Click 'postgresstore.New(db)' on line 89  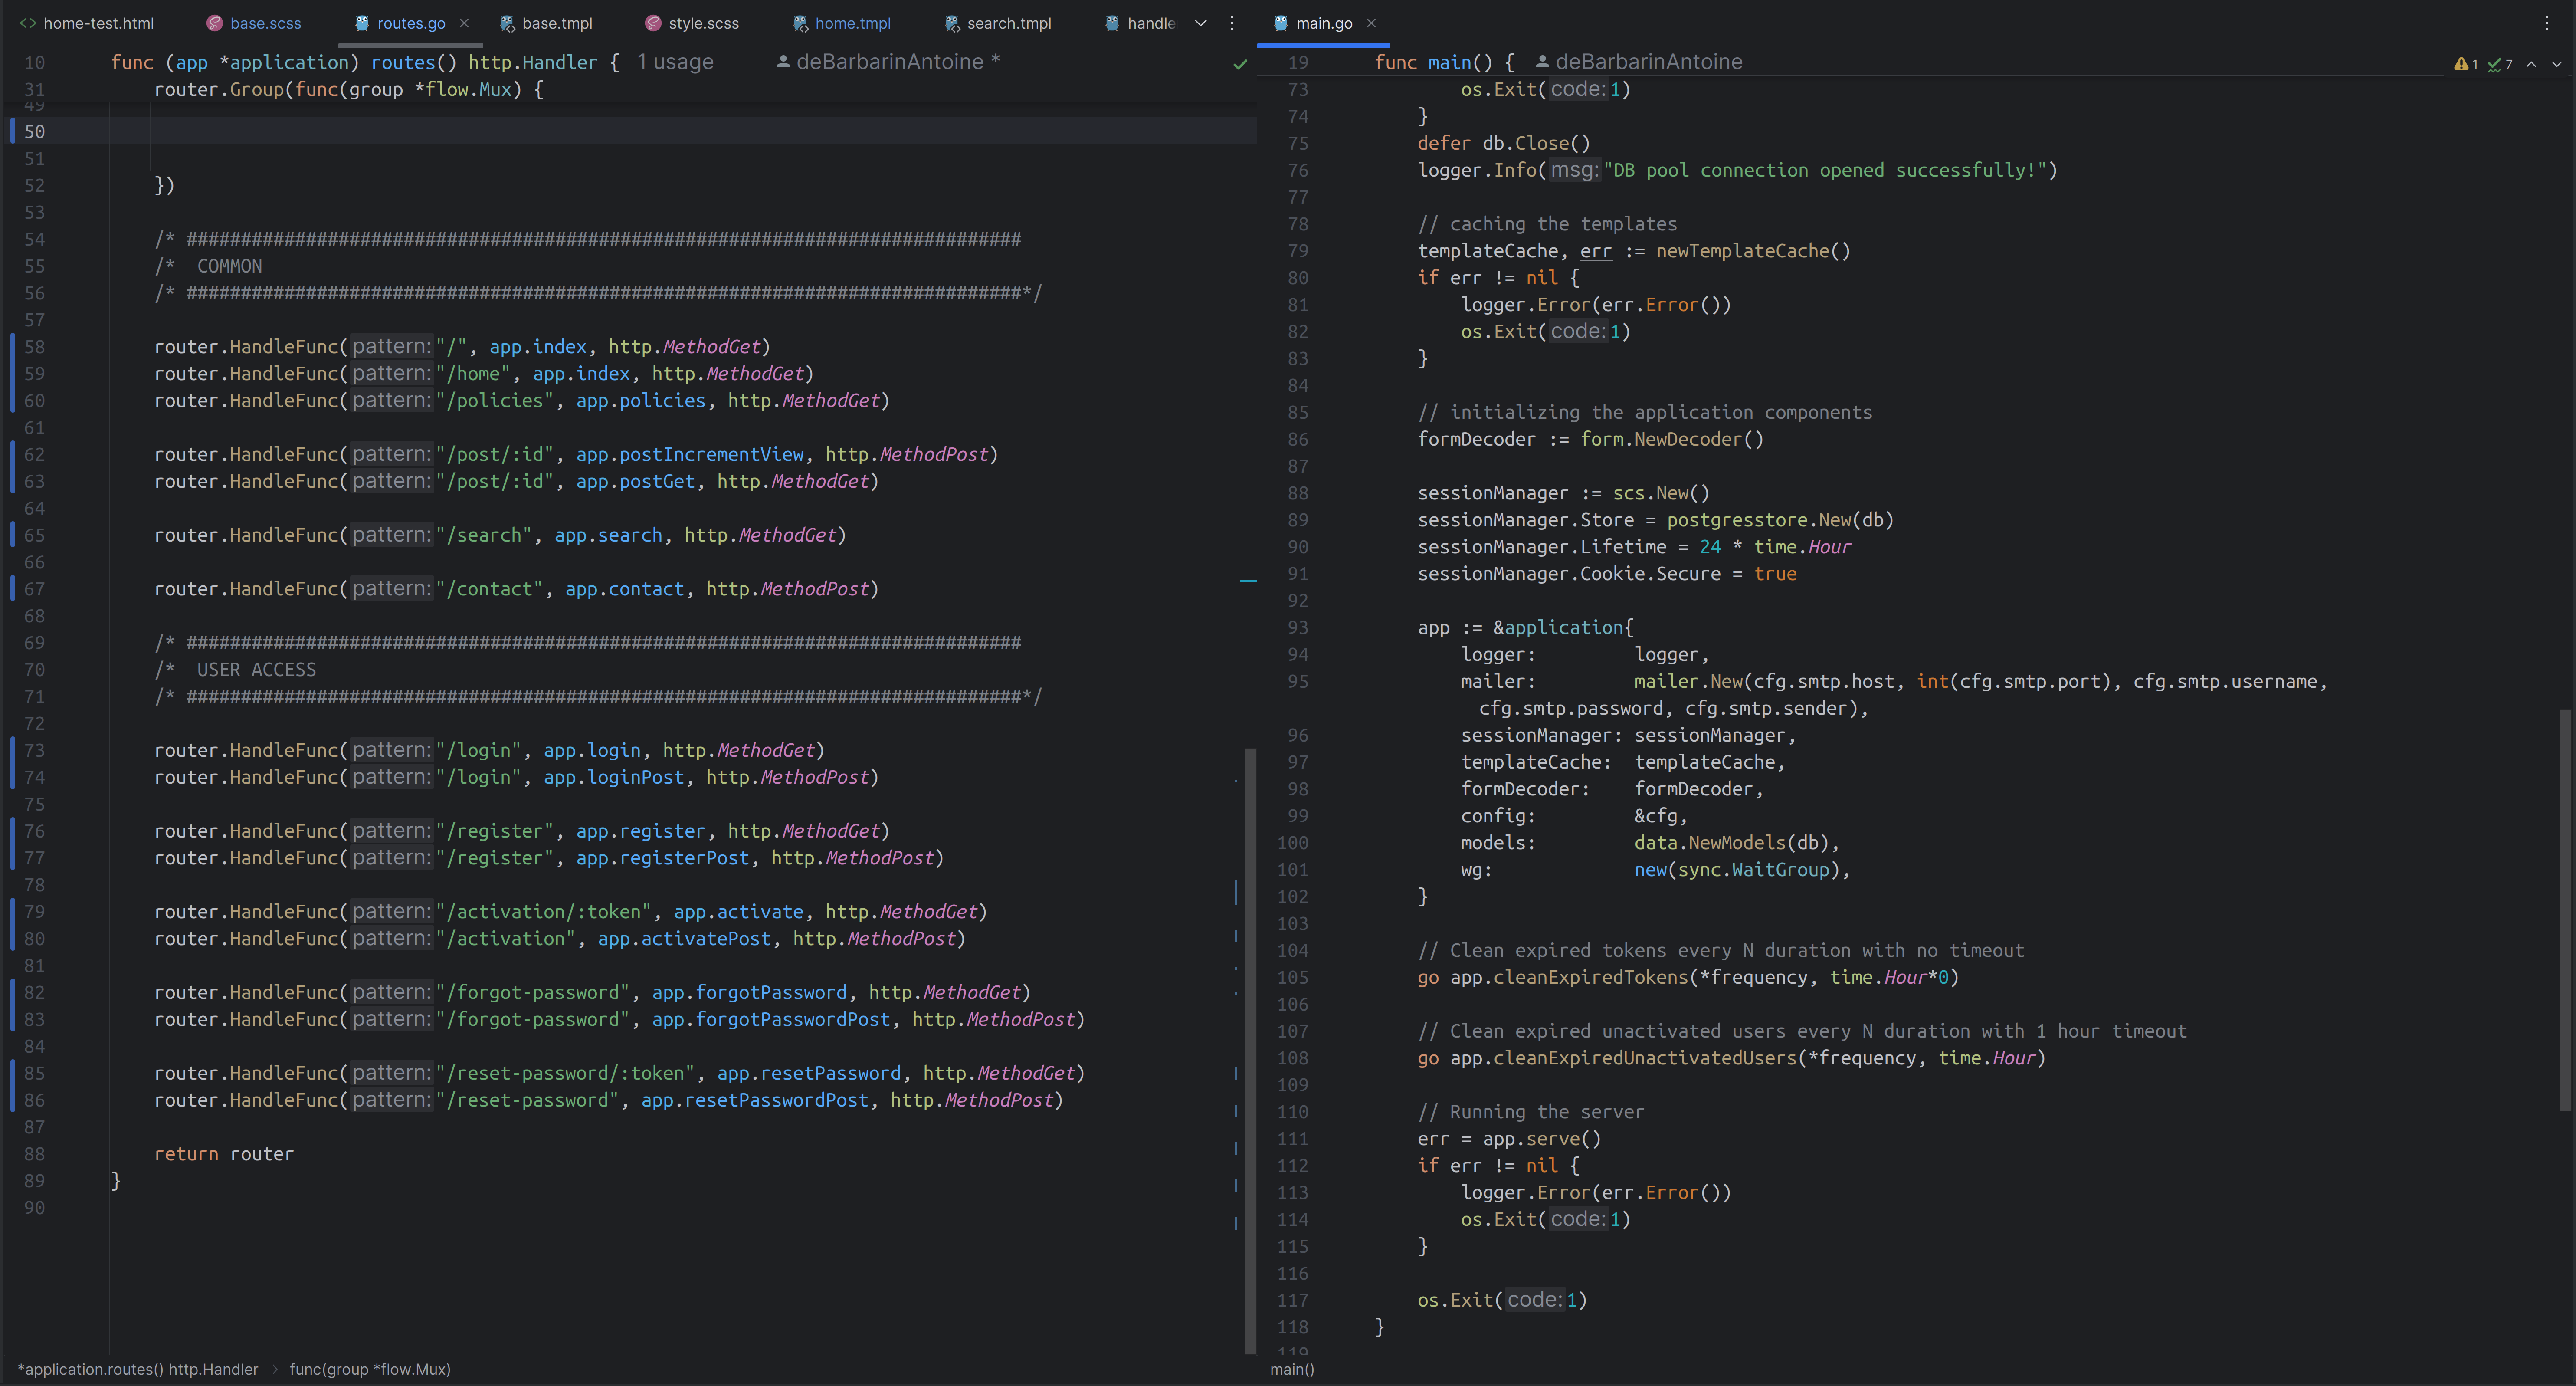[x=1780, y=520]
